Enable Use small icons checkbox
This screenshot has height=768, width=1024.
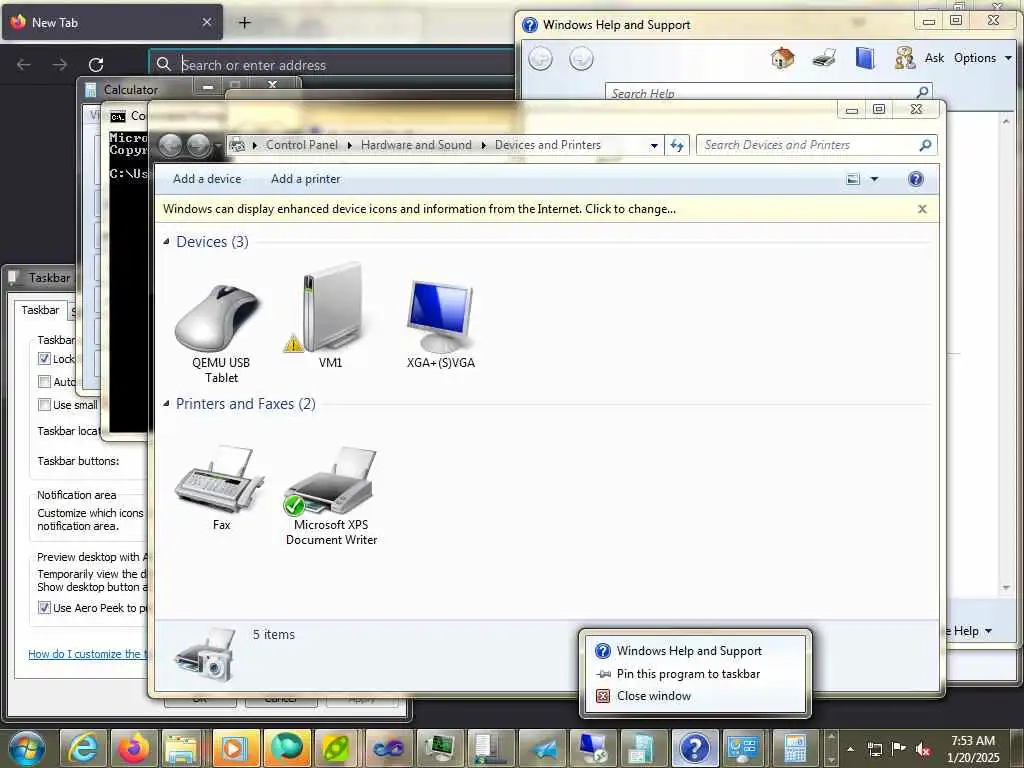(44, 404)
